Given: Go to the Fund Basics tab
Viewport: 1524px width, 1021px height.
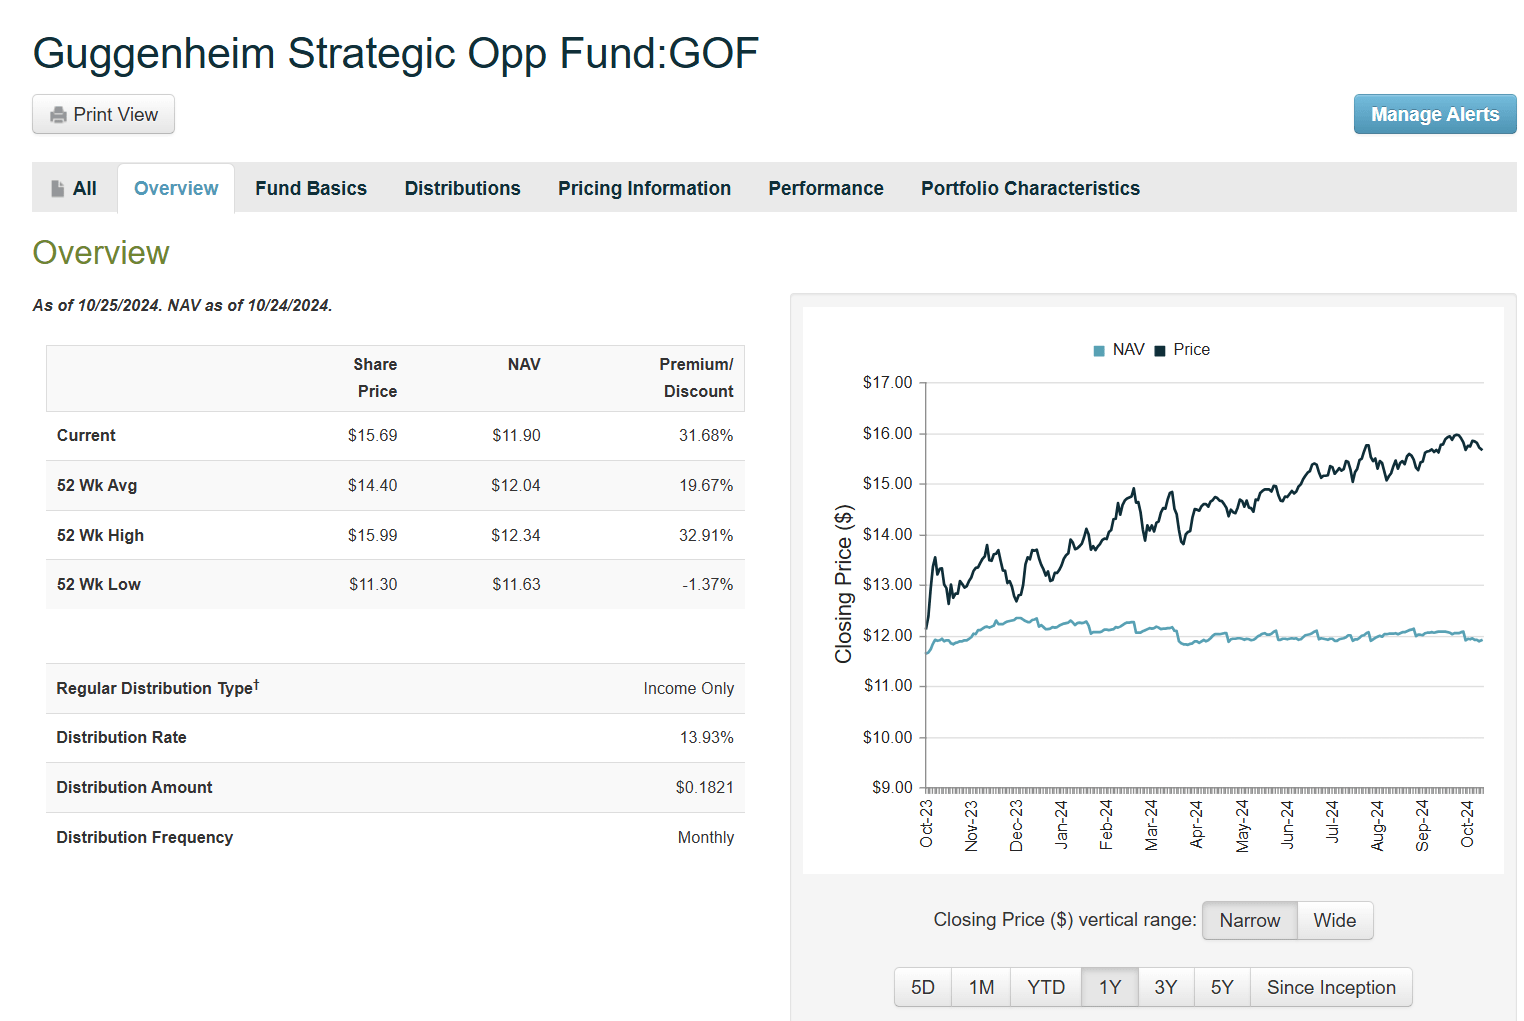Looking at the screenshot, I should (x=311, y=188).
